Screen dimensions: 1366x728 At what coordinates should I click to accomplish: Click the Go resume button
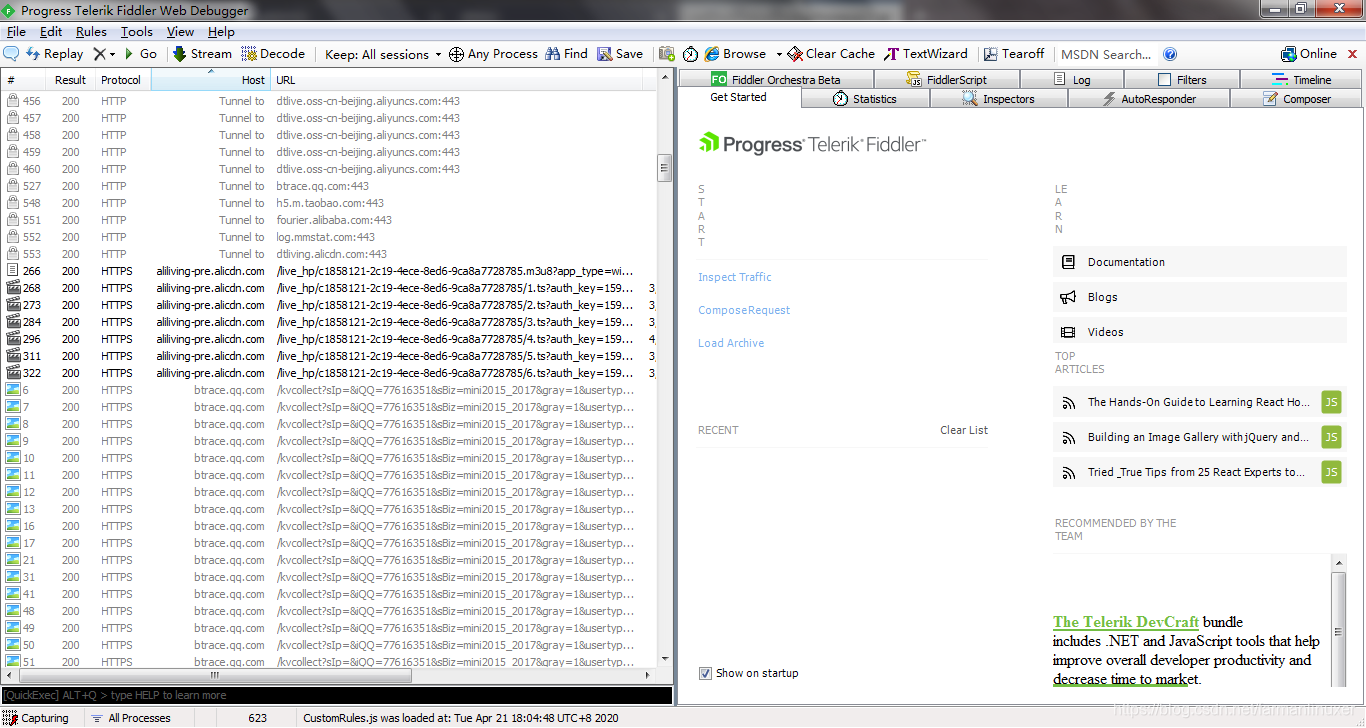coord(140,54)
